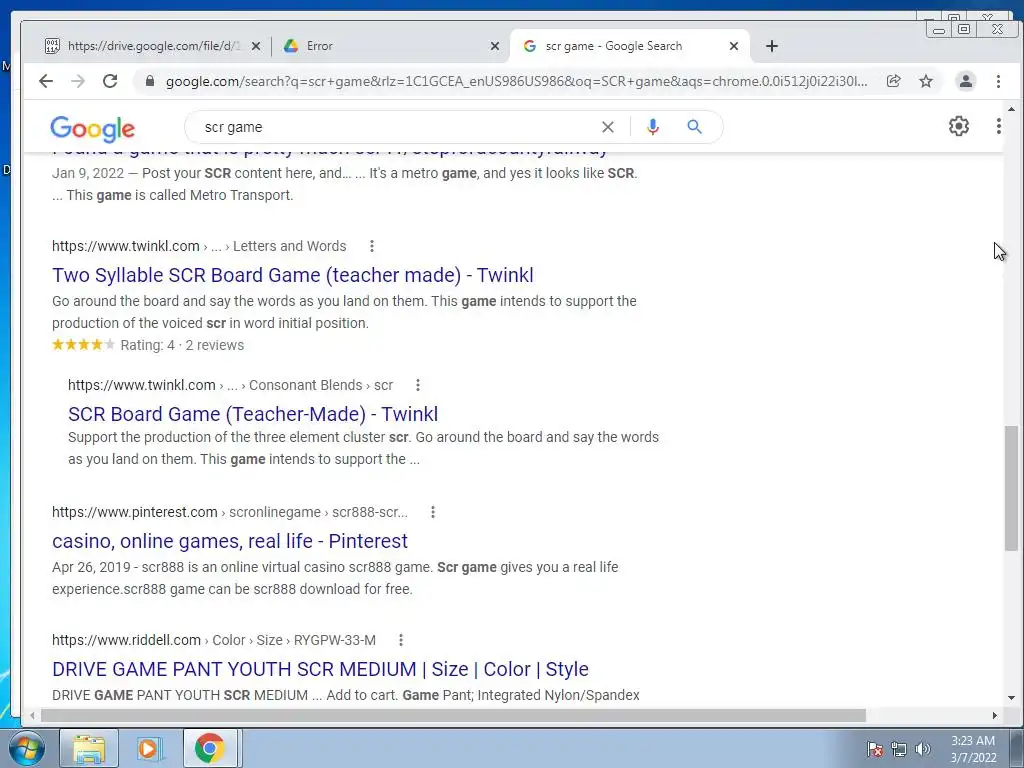Open Two Syllable SCR Board Game Twinkl link

(x=293, y=275)
